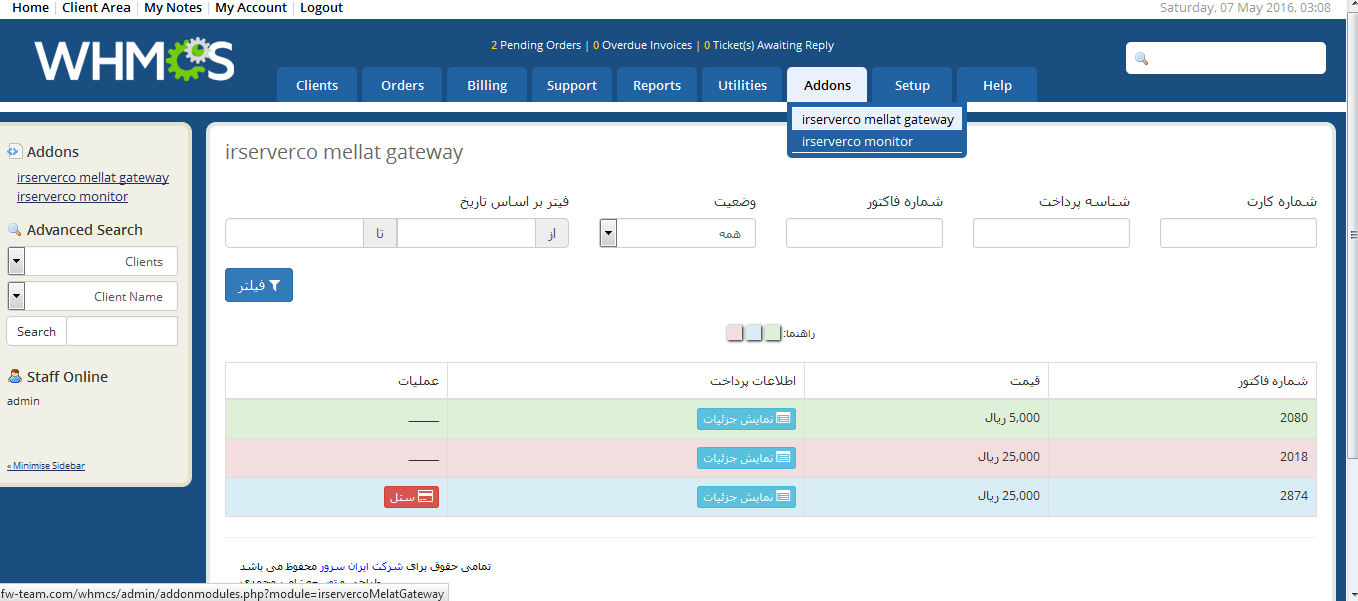Expand the وضعیت status dropdown showing همه

point(678,233)
